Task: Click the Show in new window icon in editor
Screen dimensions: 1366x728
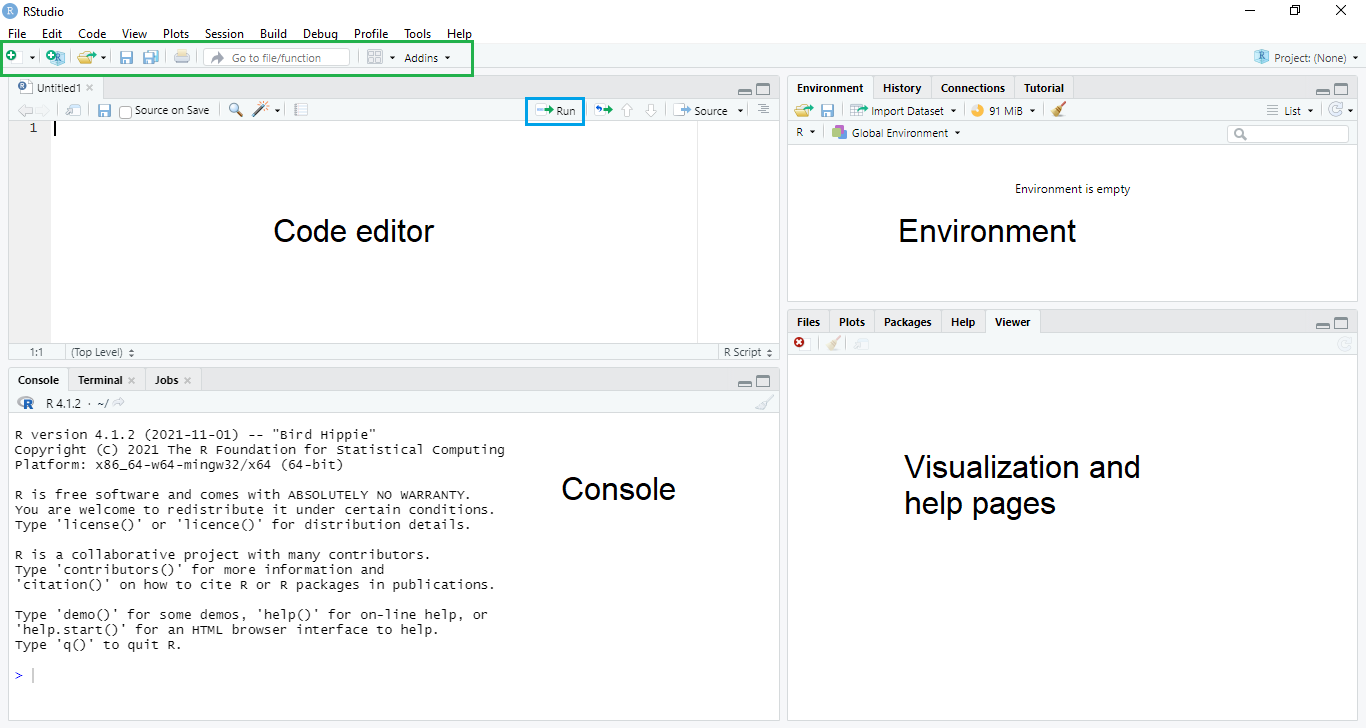Action: point(73,110)
